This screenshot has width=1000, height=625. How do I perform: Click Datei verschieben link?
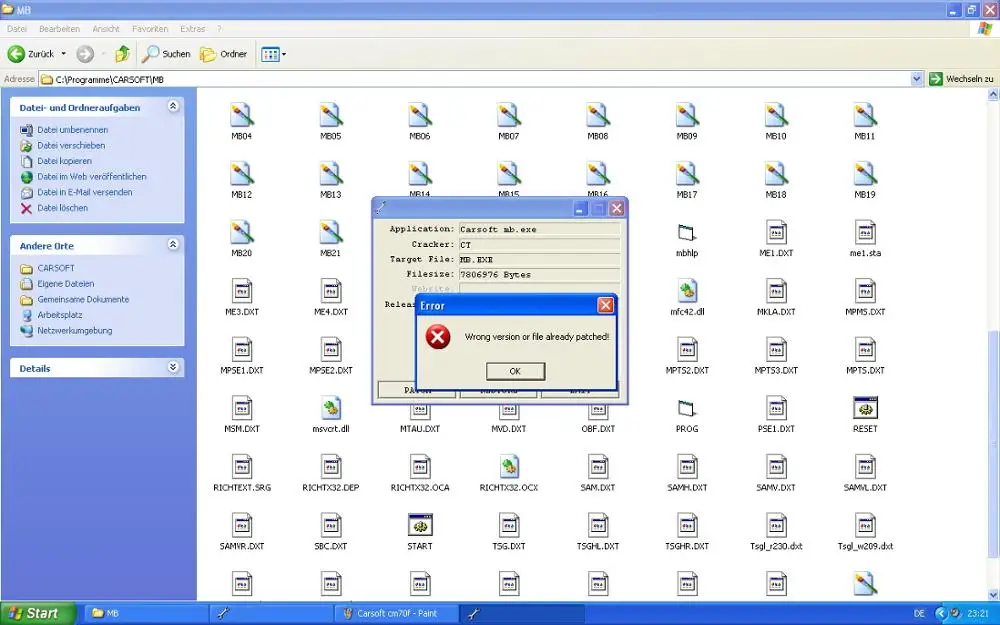point(71,145)
